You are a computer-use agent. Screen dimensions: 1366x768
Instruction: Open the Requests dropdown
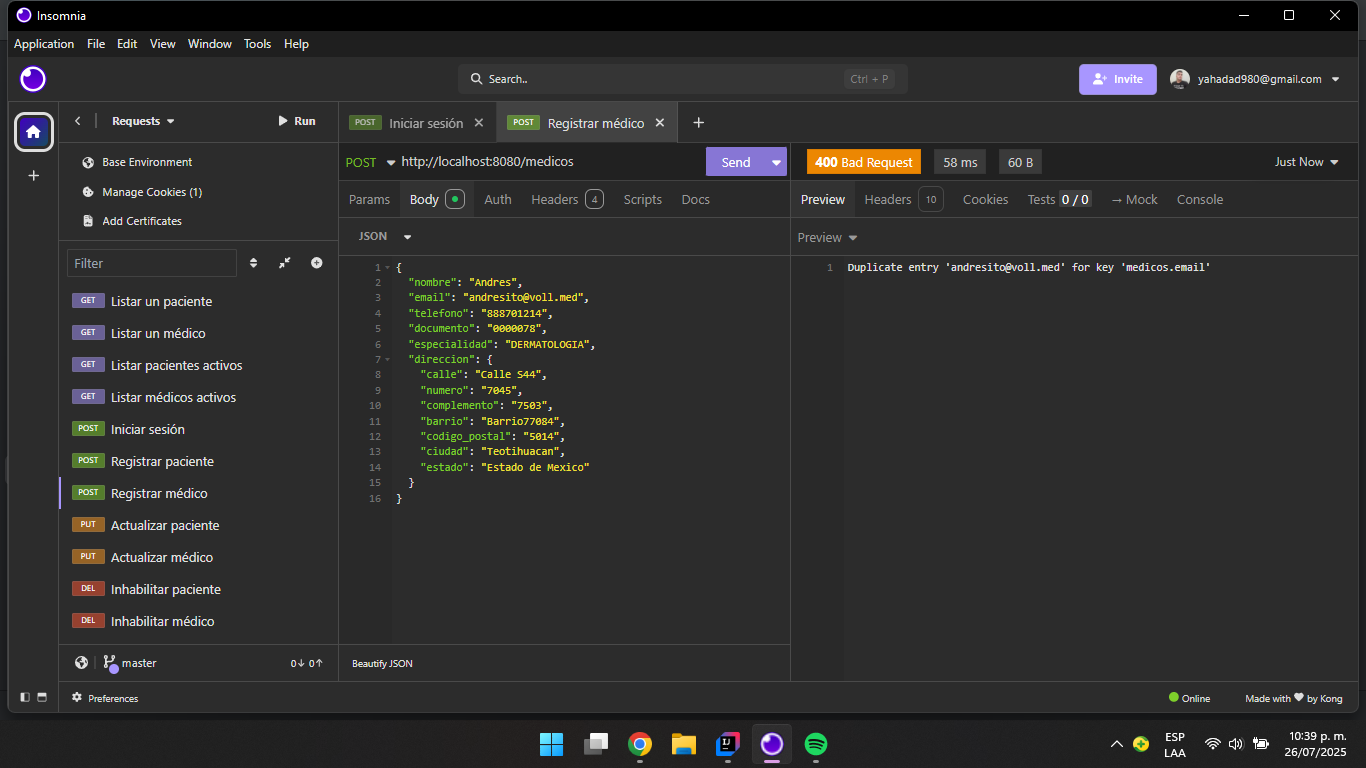143,121
